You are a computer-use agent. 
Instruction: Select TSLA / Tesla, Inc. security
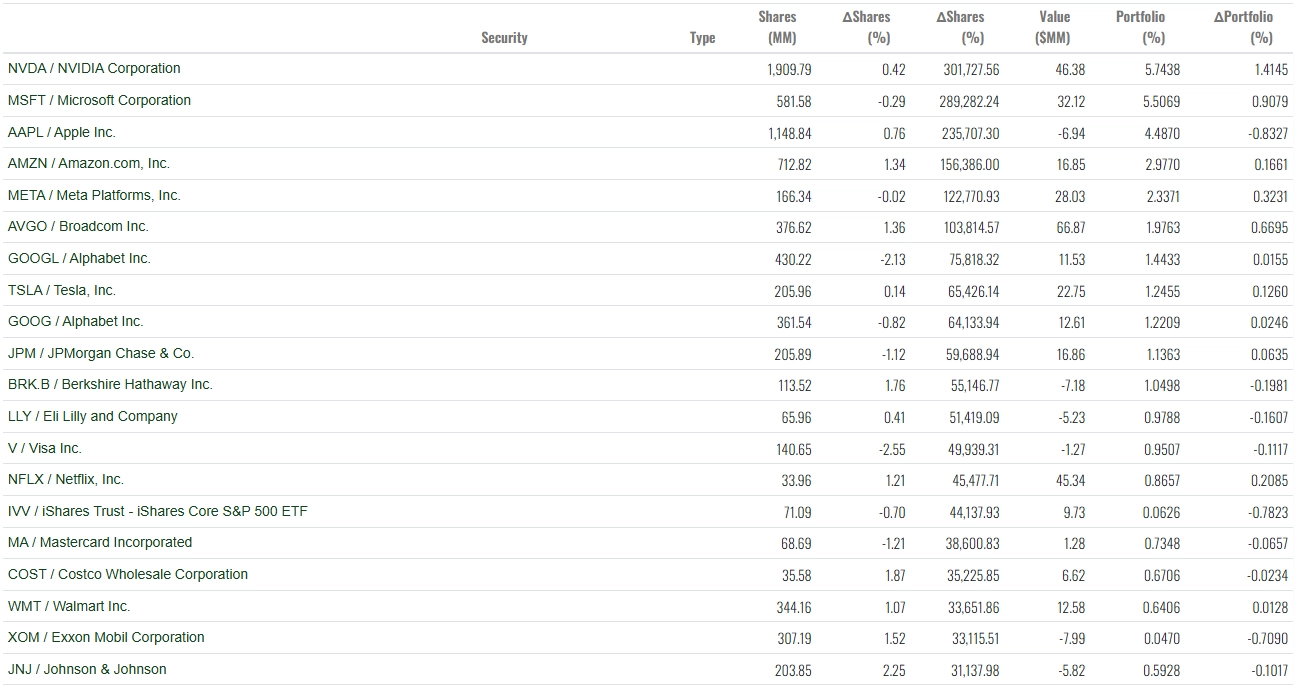[x=62, y=291]
